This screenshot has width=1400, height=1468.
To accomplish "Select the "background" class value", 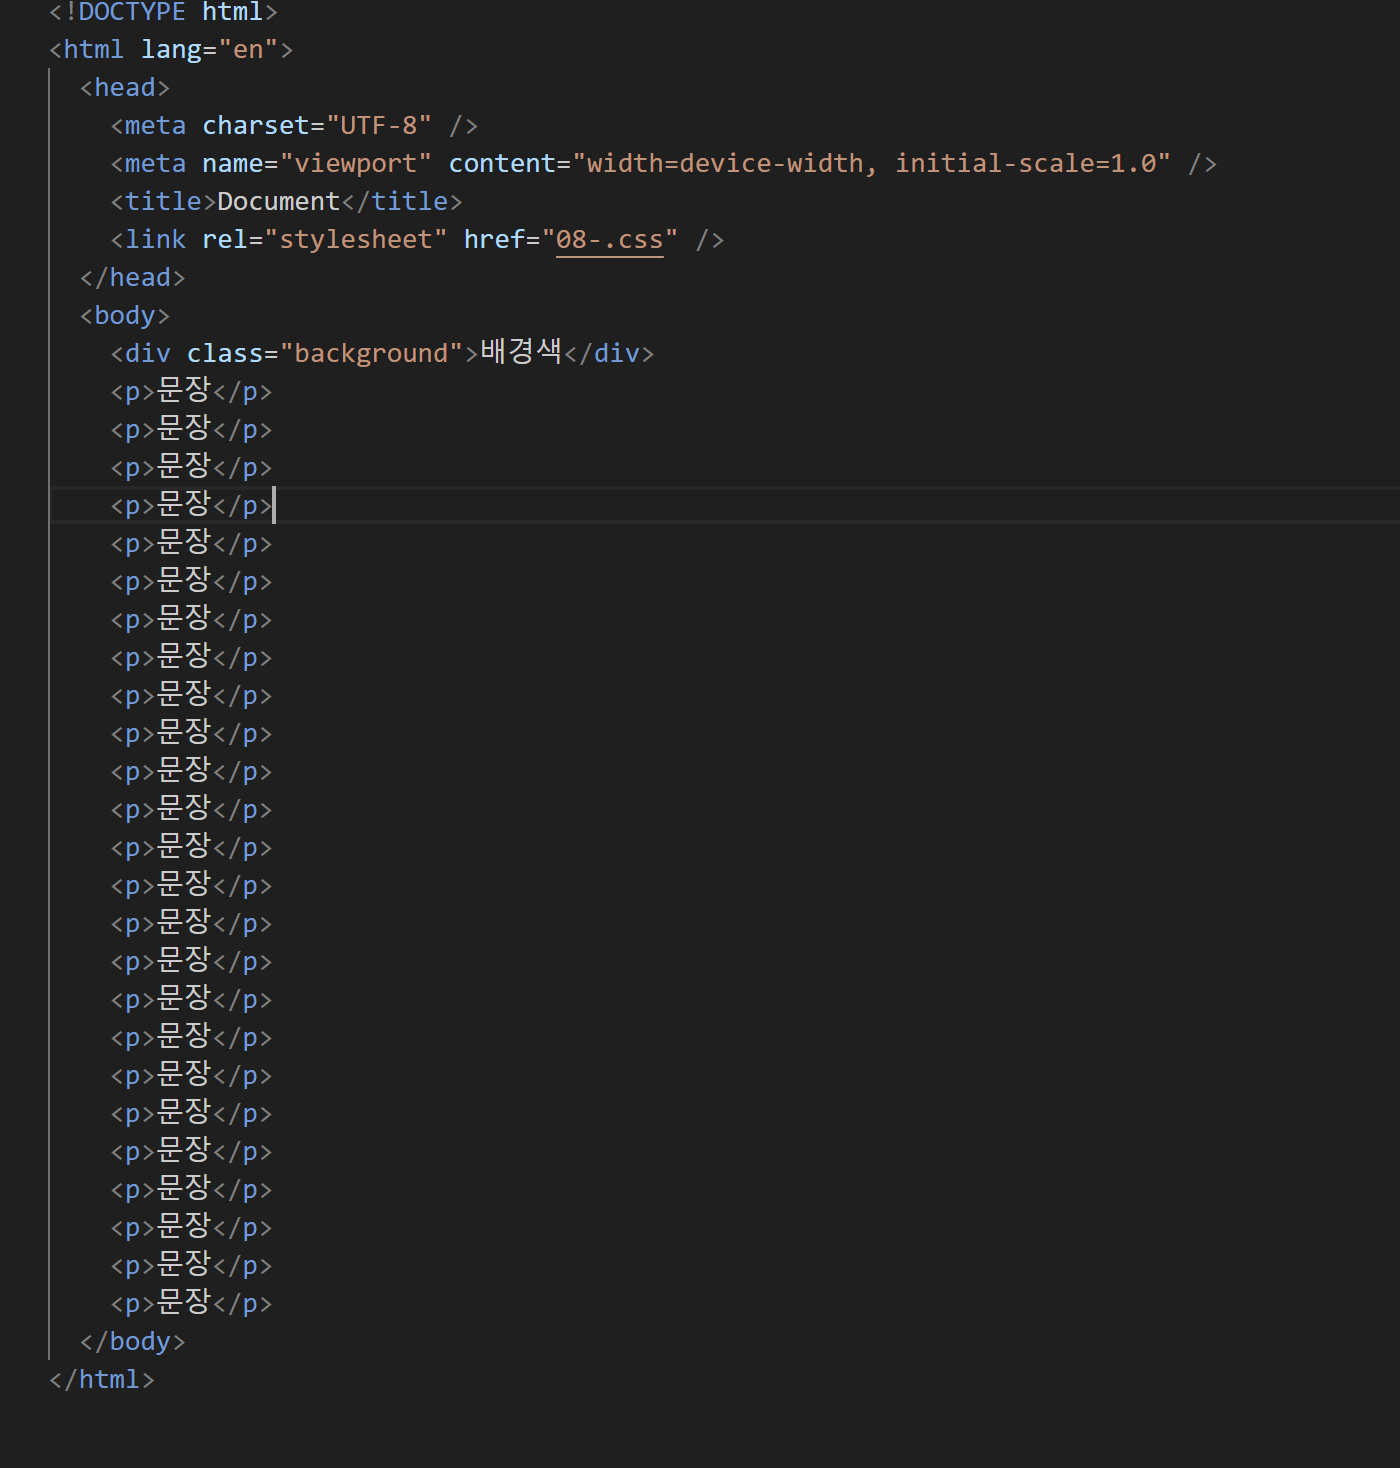I will tap(371, 354).
